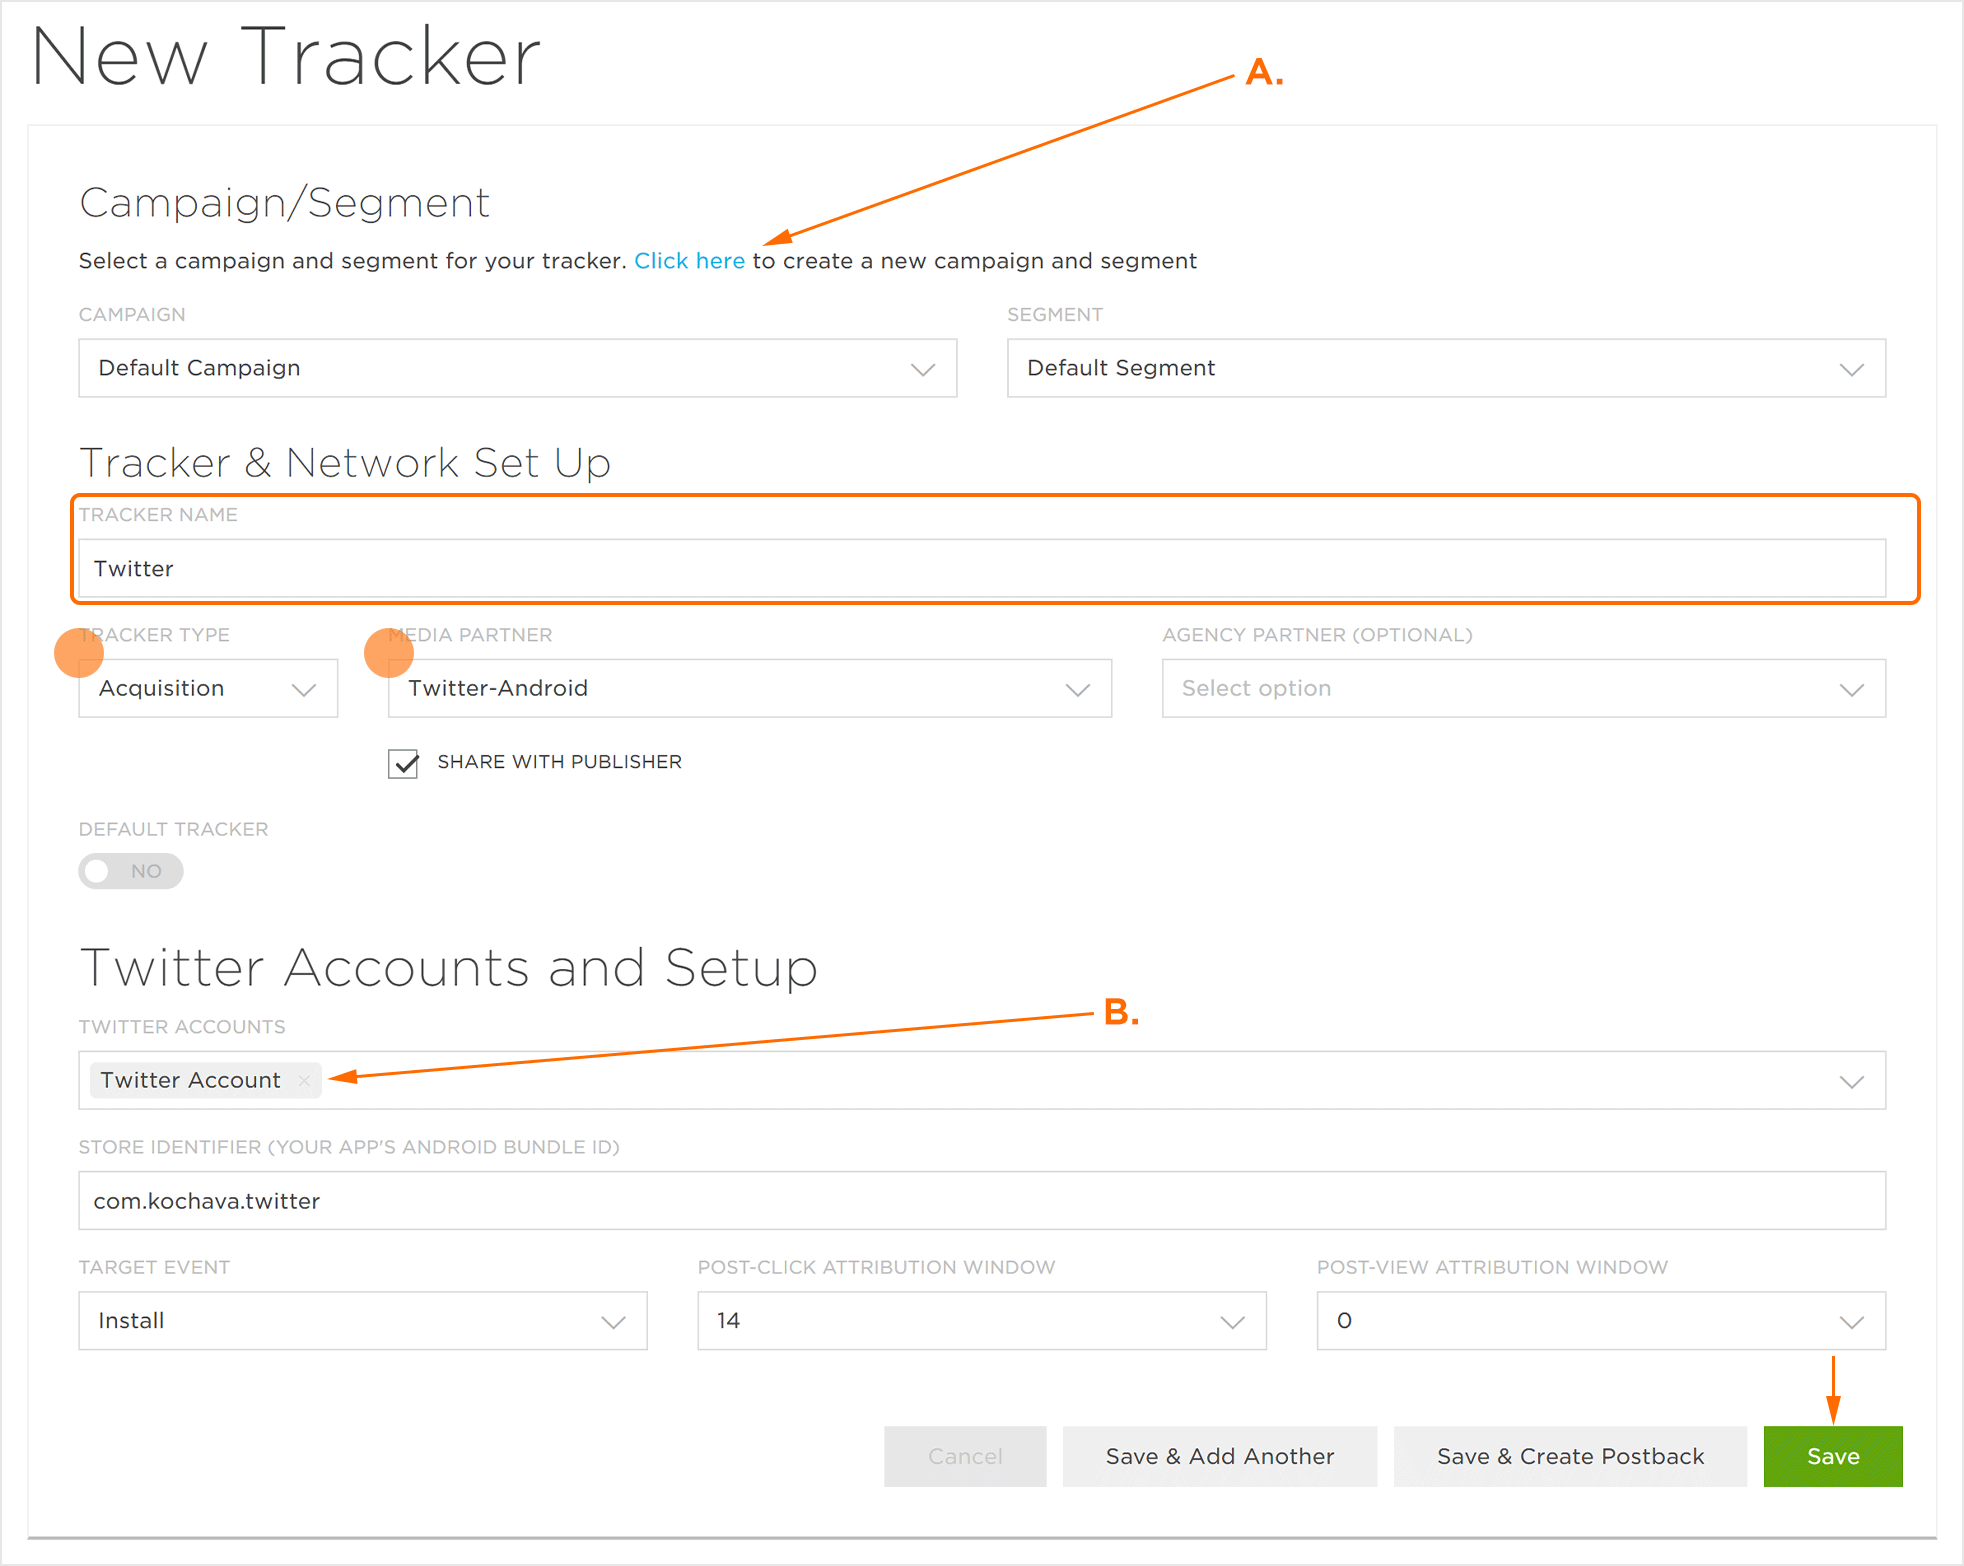Remove the Twitter Account tag
This screenshot has height=1566, width=1964.
[x=304, y=1080]
